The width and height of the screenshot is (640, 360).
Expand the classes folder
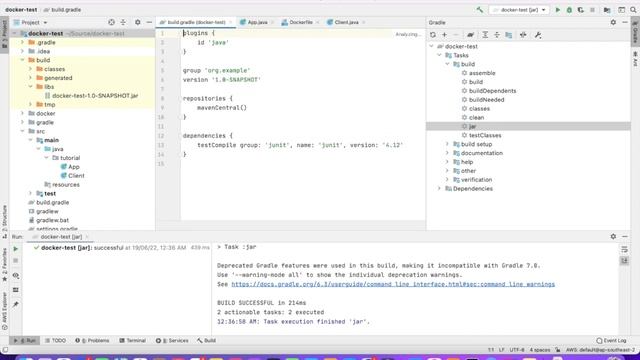pos(31,69)
